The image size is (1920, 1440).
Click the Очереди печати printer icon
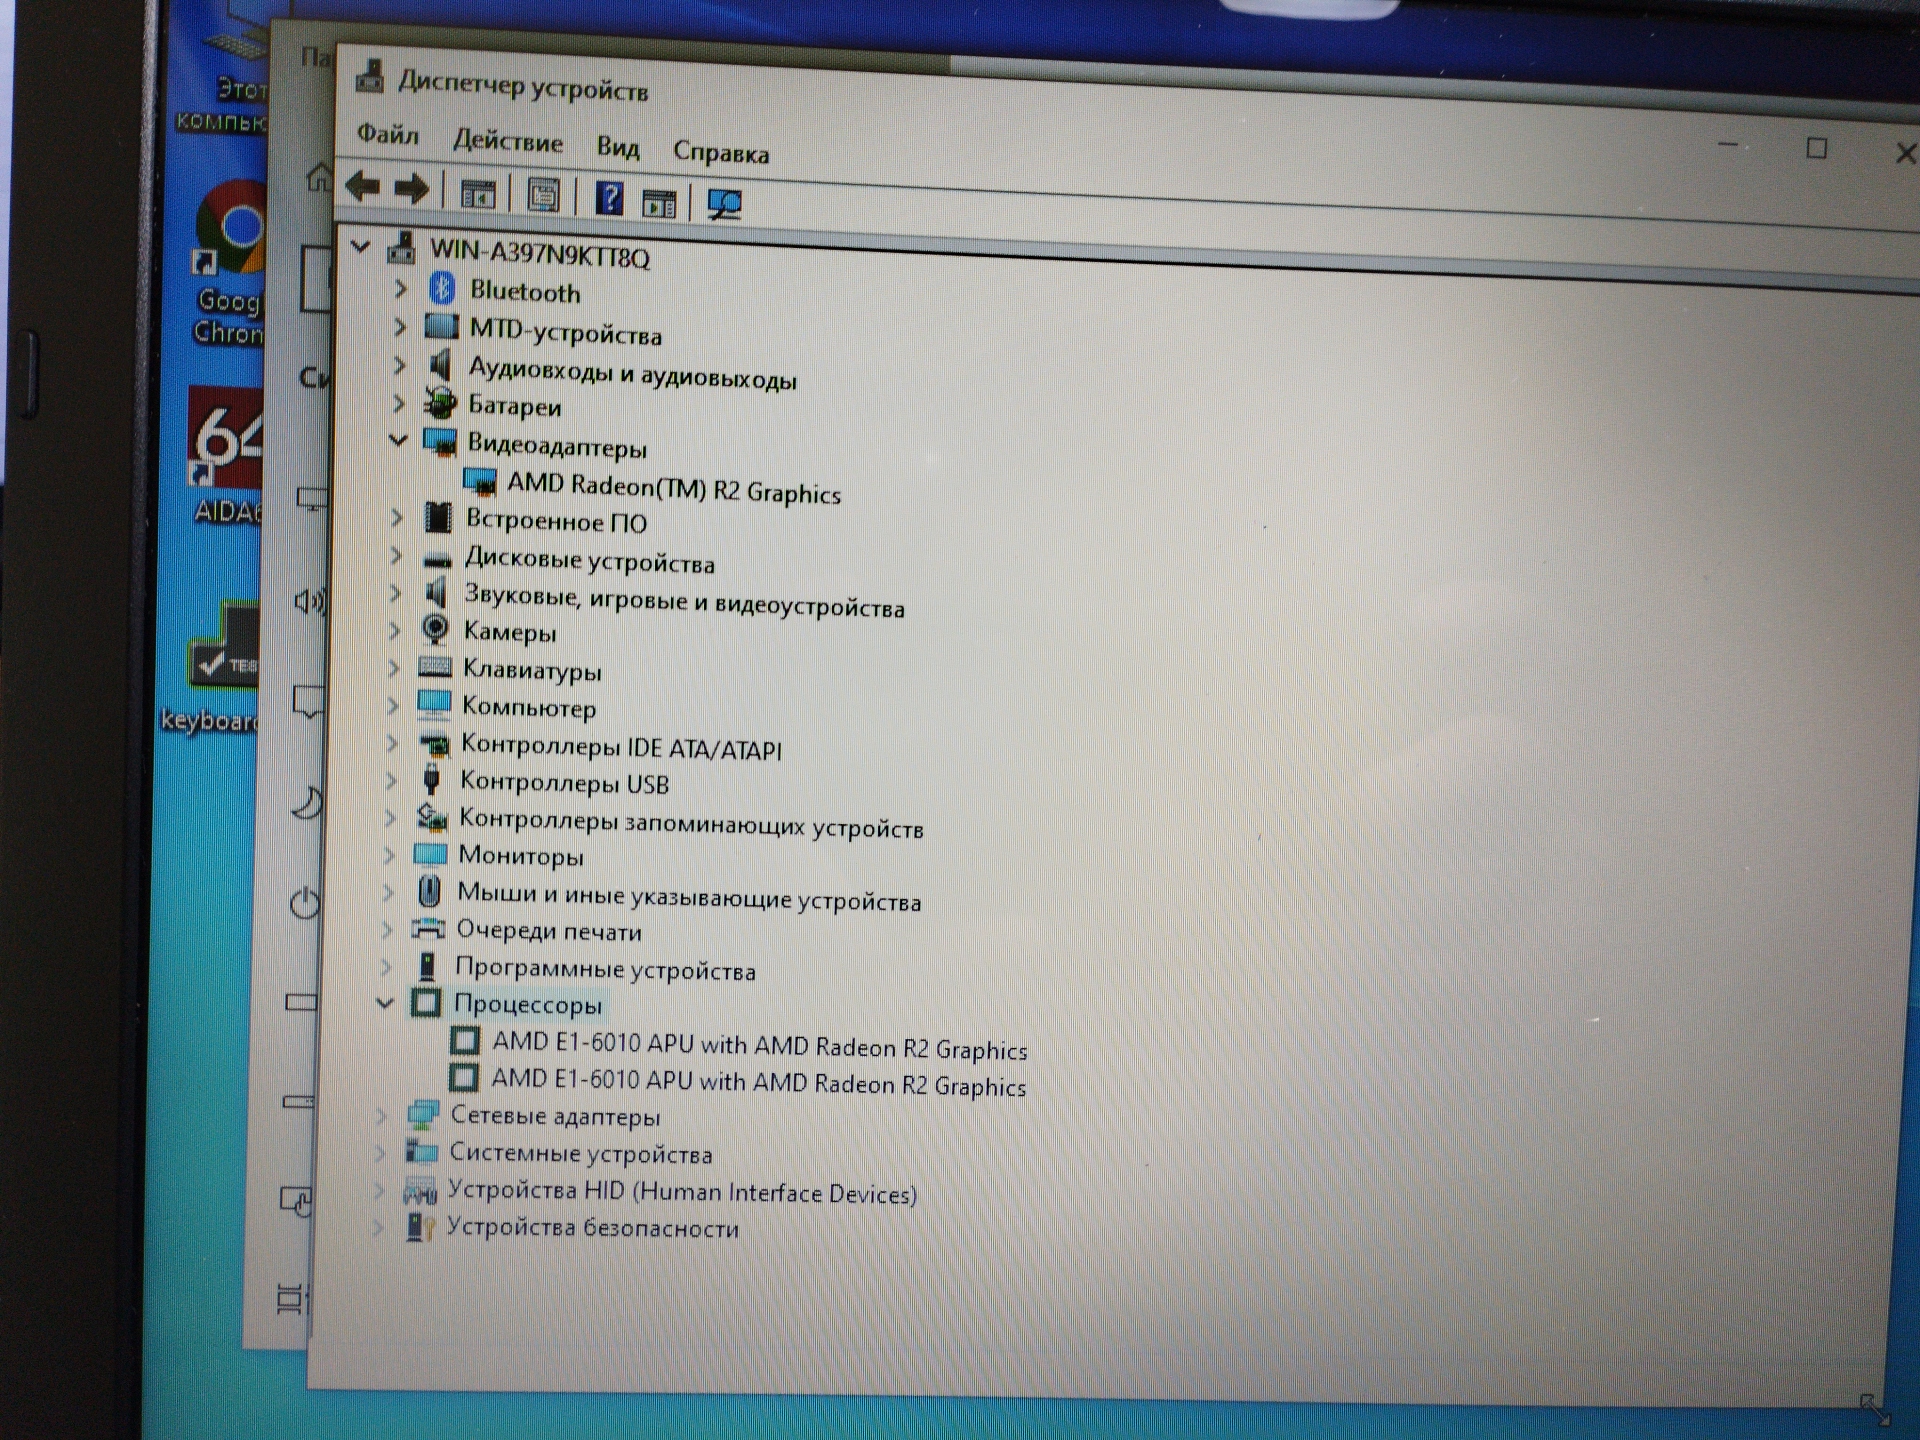coord(428,928)
